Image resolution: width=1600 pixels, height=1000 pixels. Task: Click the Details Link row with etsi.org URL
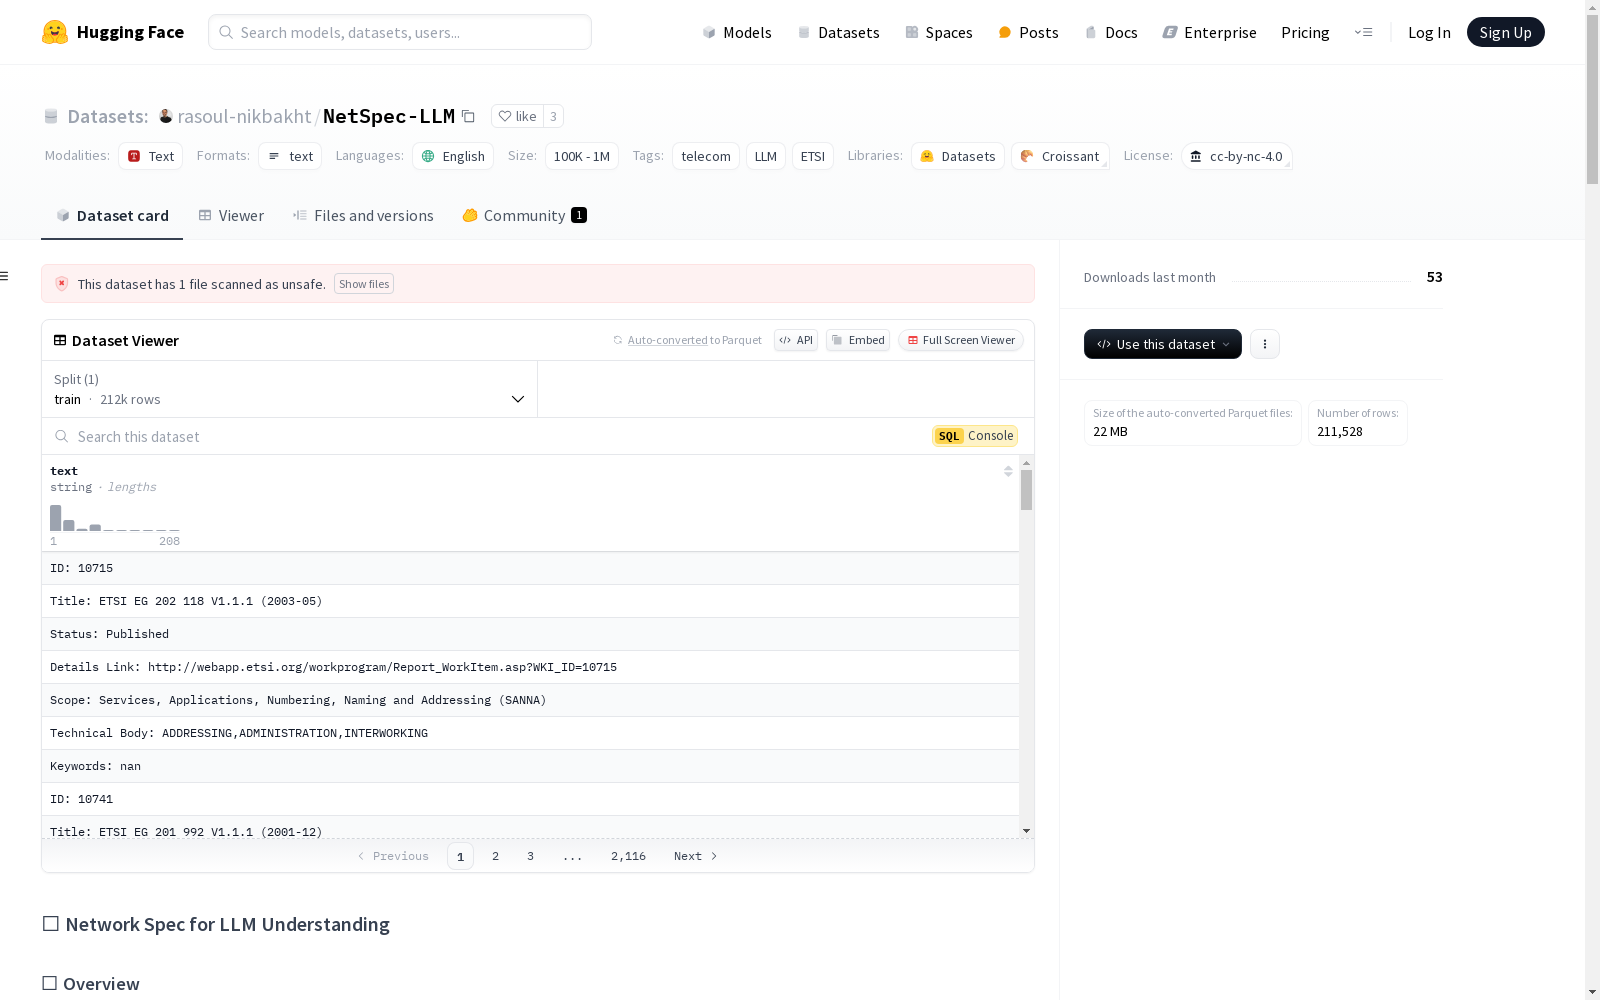(530, 667)
